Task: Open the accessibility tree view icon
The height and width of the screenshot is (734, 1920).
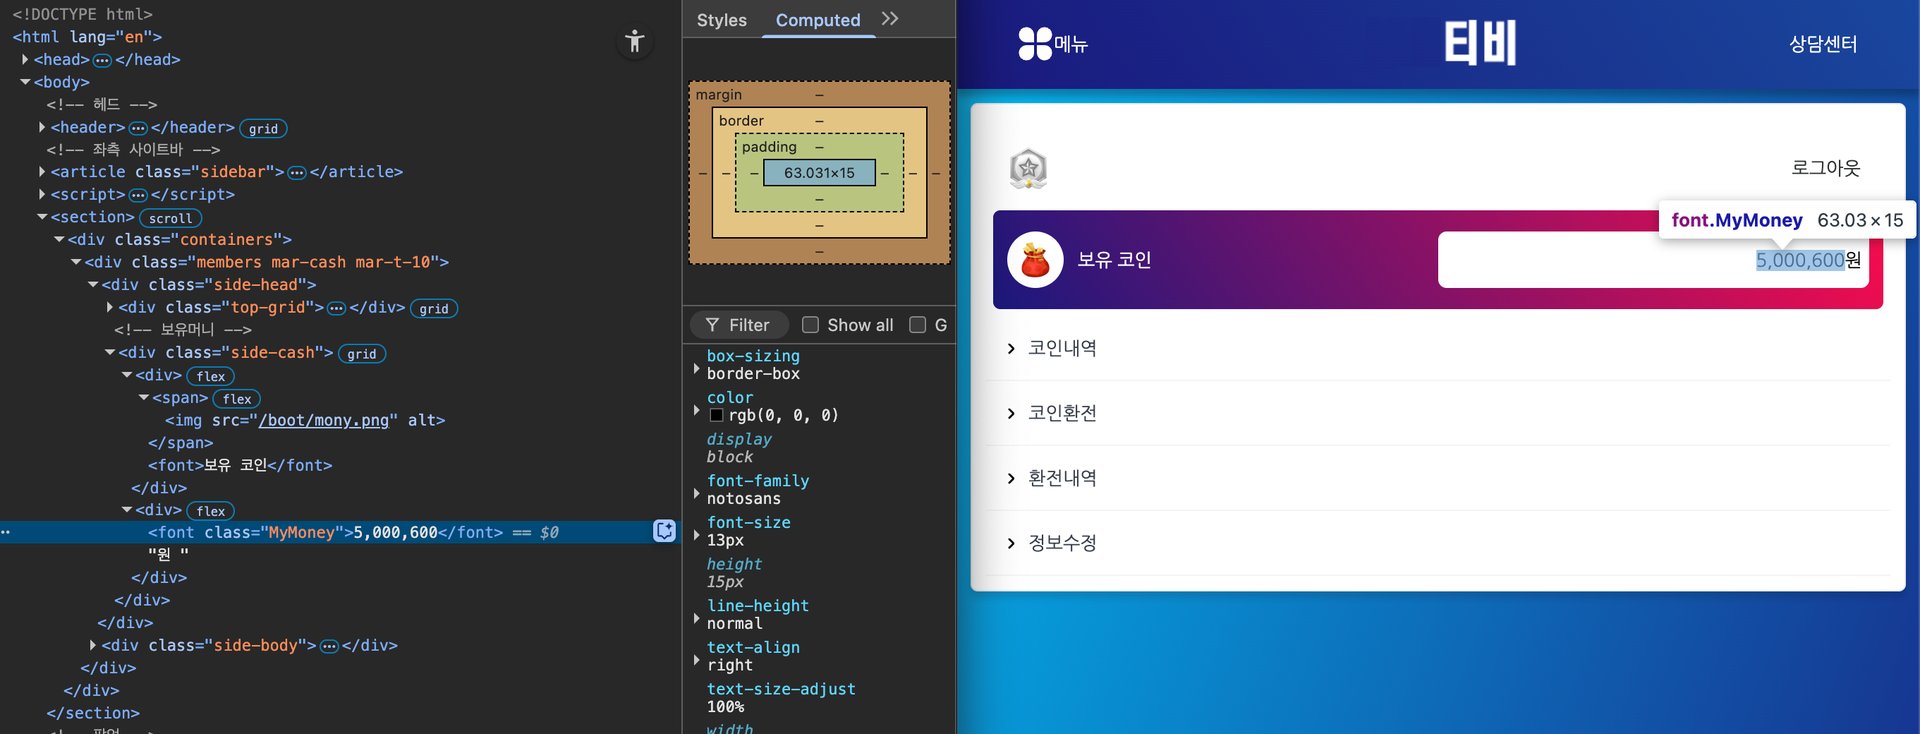Action: coord(634,41)
